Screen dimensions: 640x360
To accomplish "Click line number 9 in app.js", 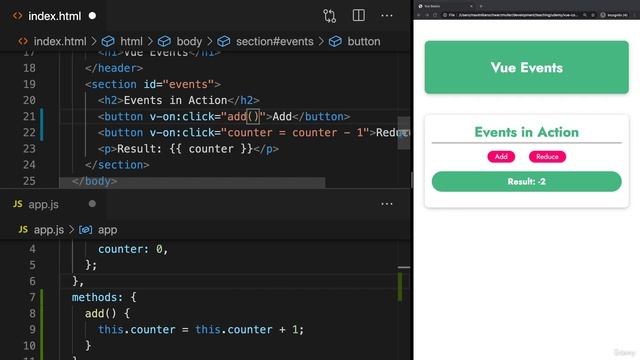I will click(32, 329).
